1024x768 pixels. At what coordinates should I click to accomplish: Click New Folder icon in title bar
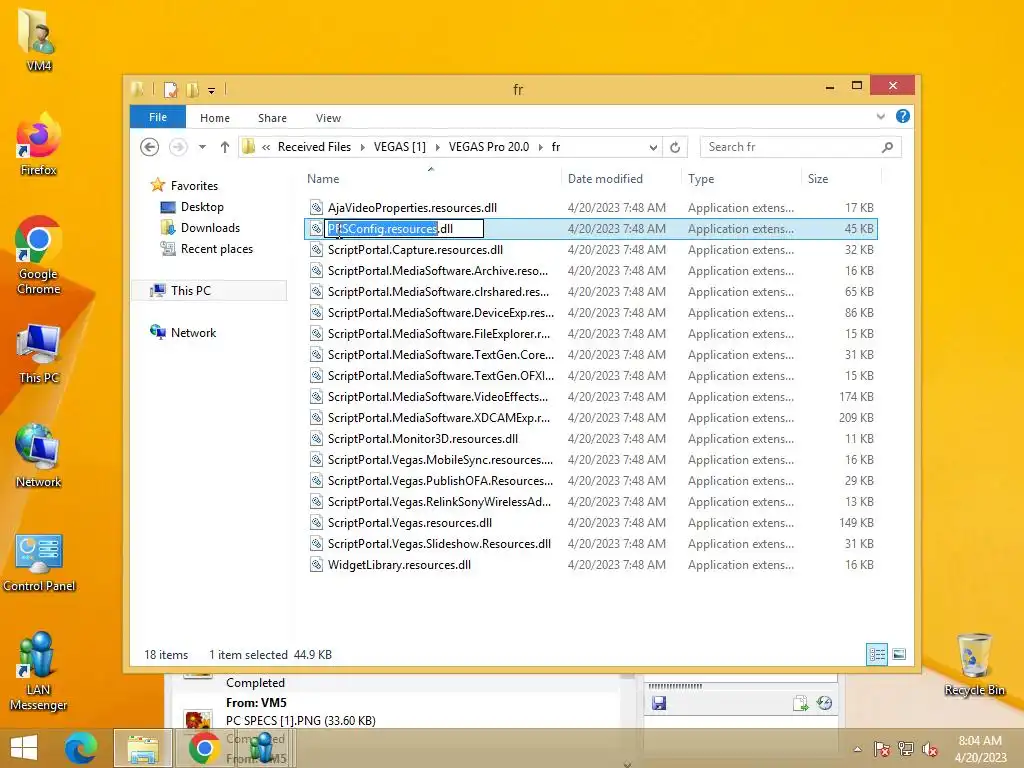click(192, 90)
